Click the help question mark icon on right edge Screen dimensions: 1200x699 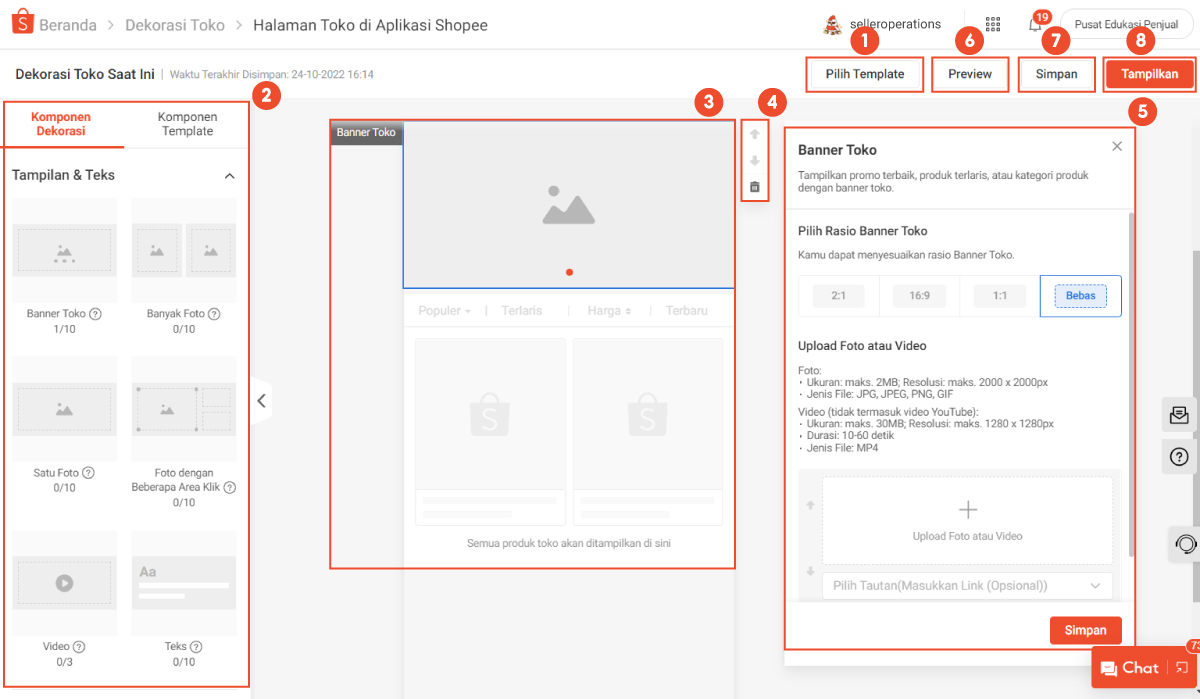click(x=1178, y=457)
